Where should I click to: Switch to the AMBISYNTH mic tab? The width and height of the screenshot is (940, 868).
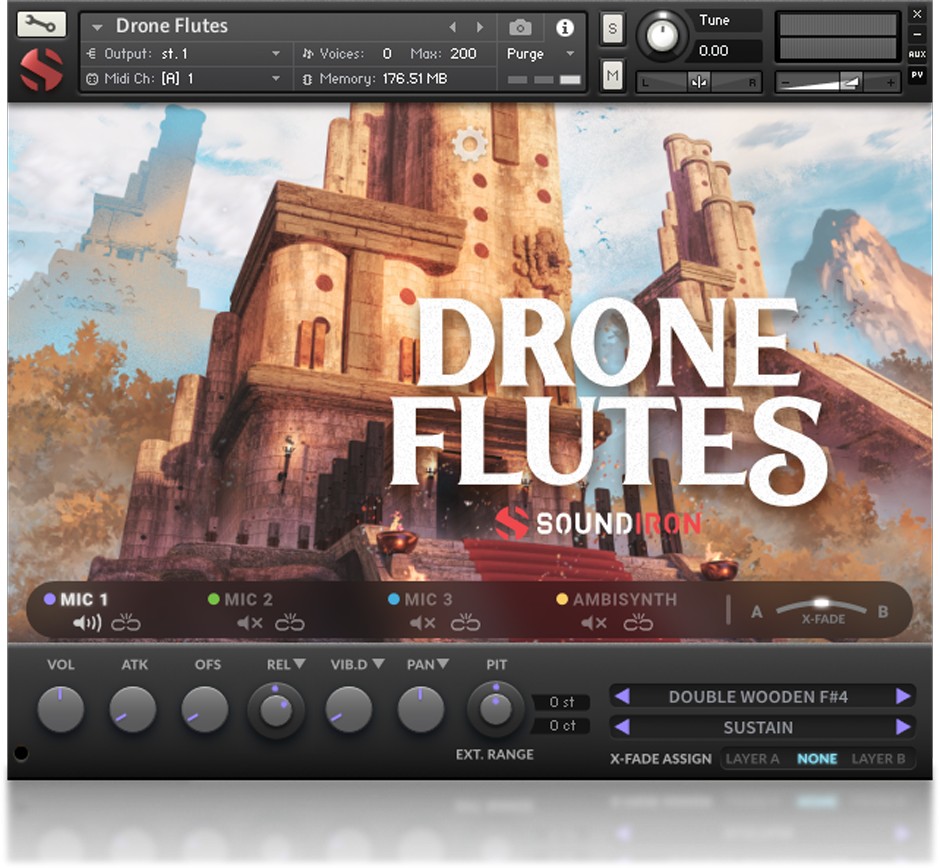pos(625,599)
